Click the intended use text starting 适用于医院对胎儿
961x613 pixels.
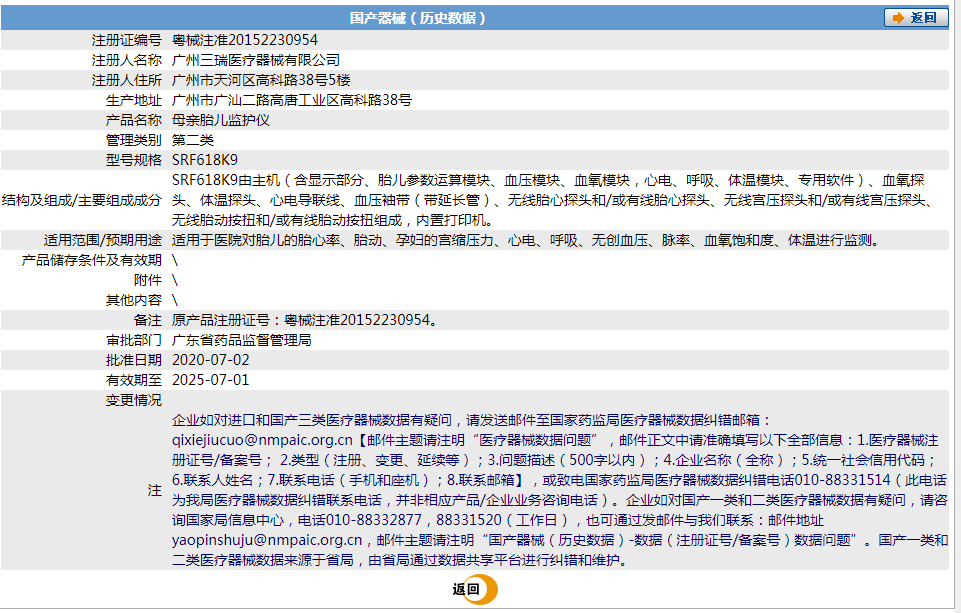point(528,240)
